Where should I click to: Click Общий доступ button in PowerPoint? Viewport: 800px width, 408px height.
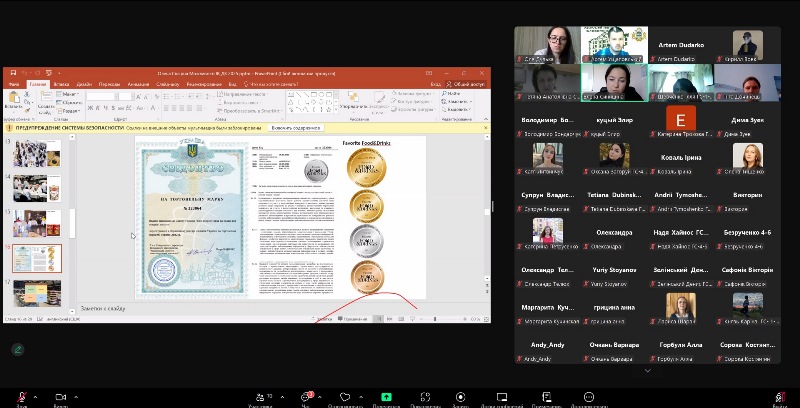coord(468,85)
